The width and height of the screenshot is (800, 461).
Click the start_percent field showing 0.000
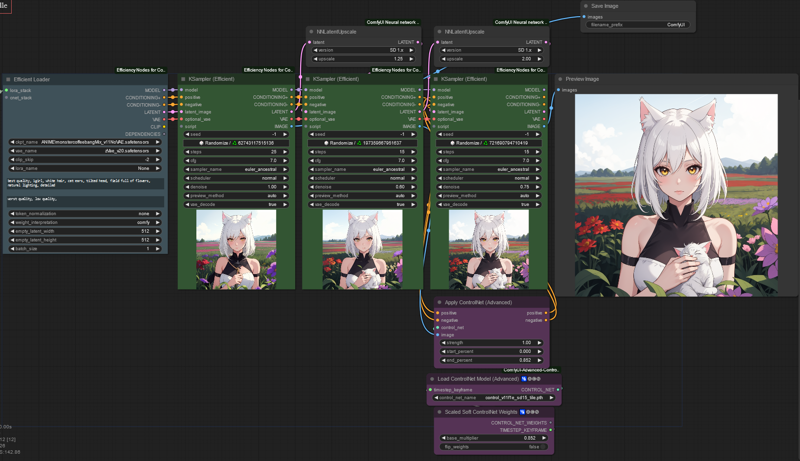491,351
